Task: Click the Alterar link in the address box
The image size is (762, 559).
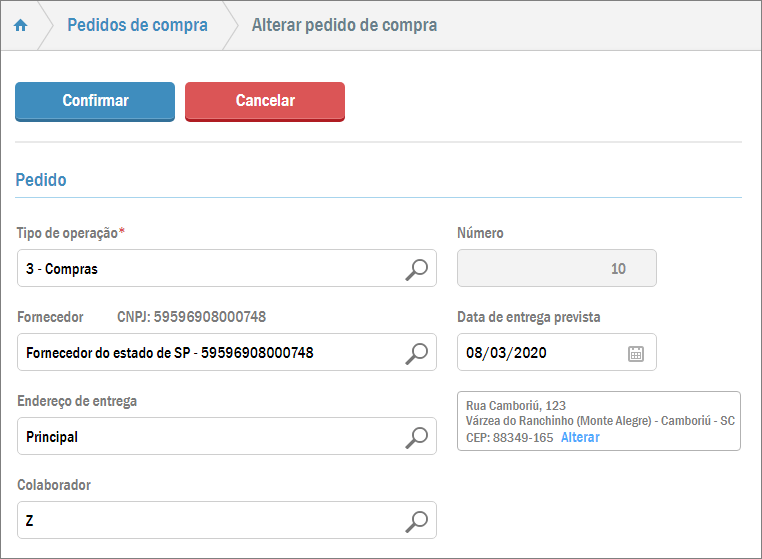Action: click(580, 438)
